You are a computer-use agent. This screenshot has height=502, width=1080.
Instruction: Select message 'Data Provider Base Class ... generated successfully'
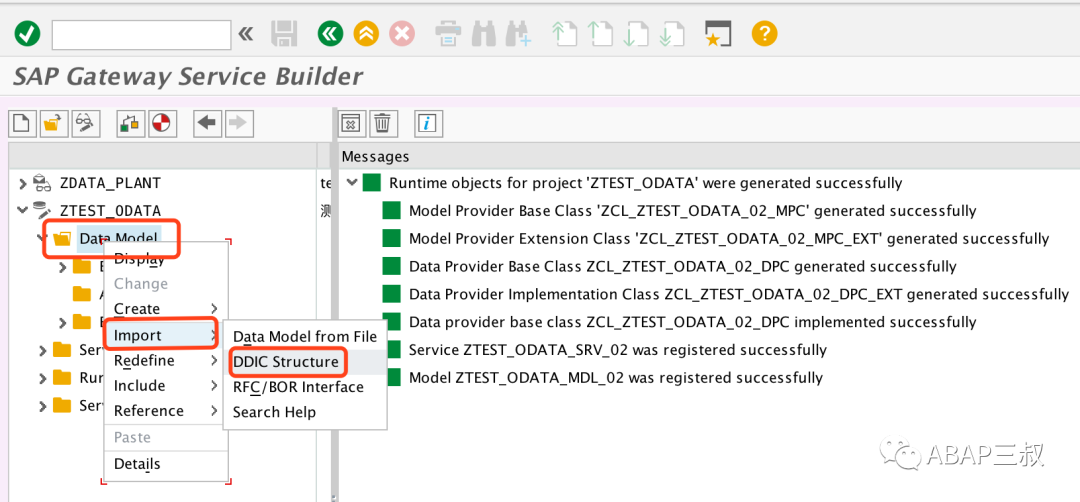pos(683,266)
